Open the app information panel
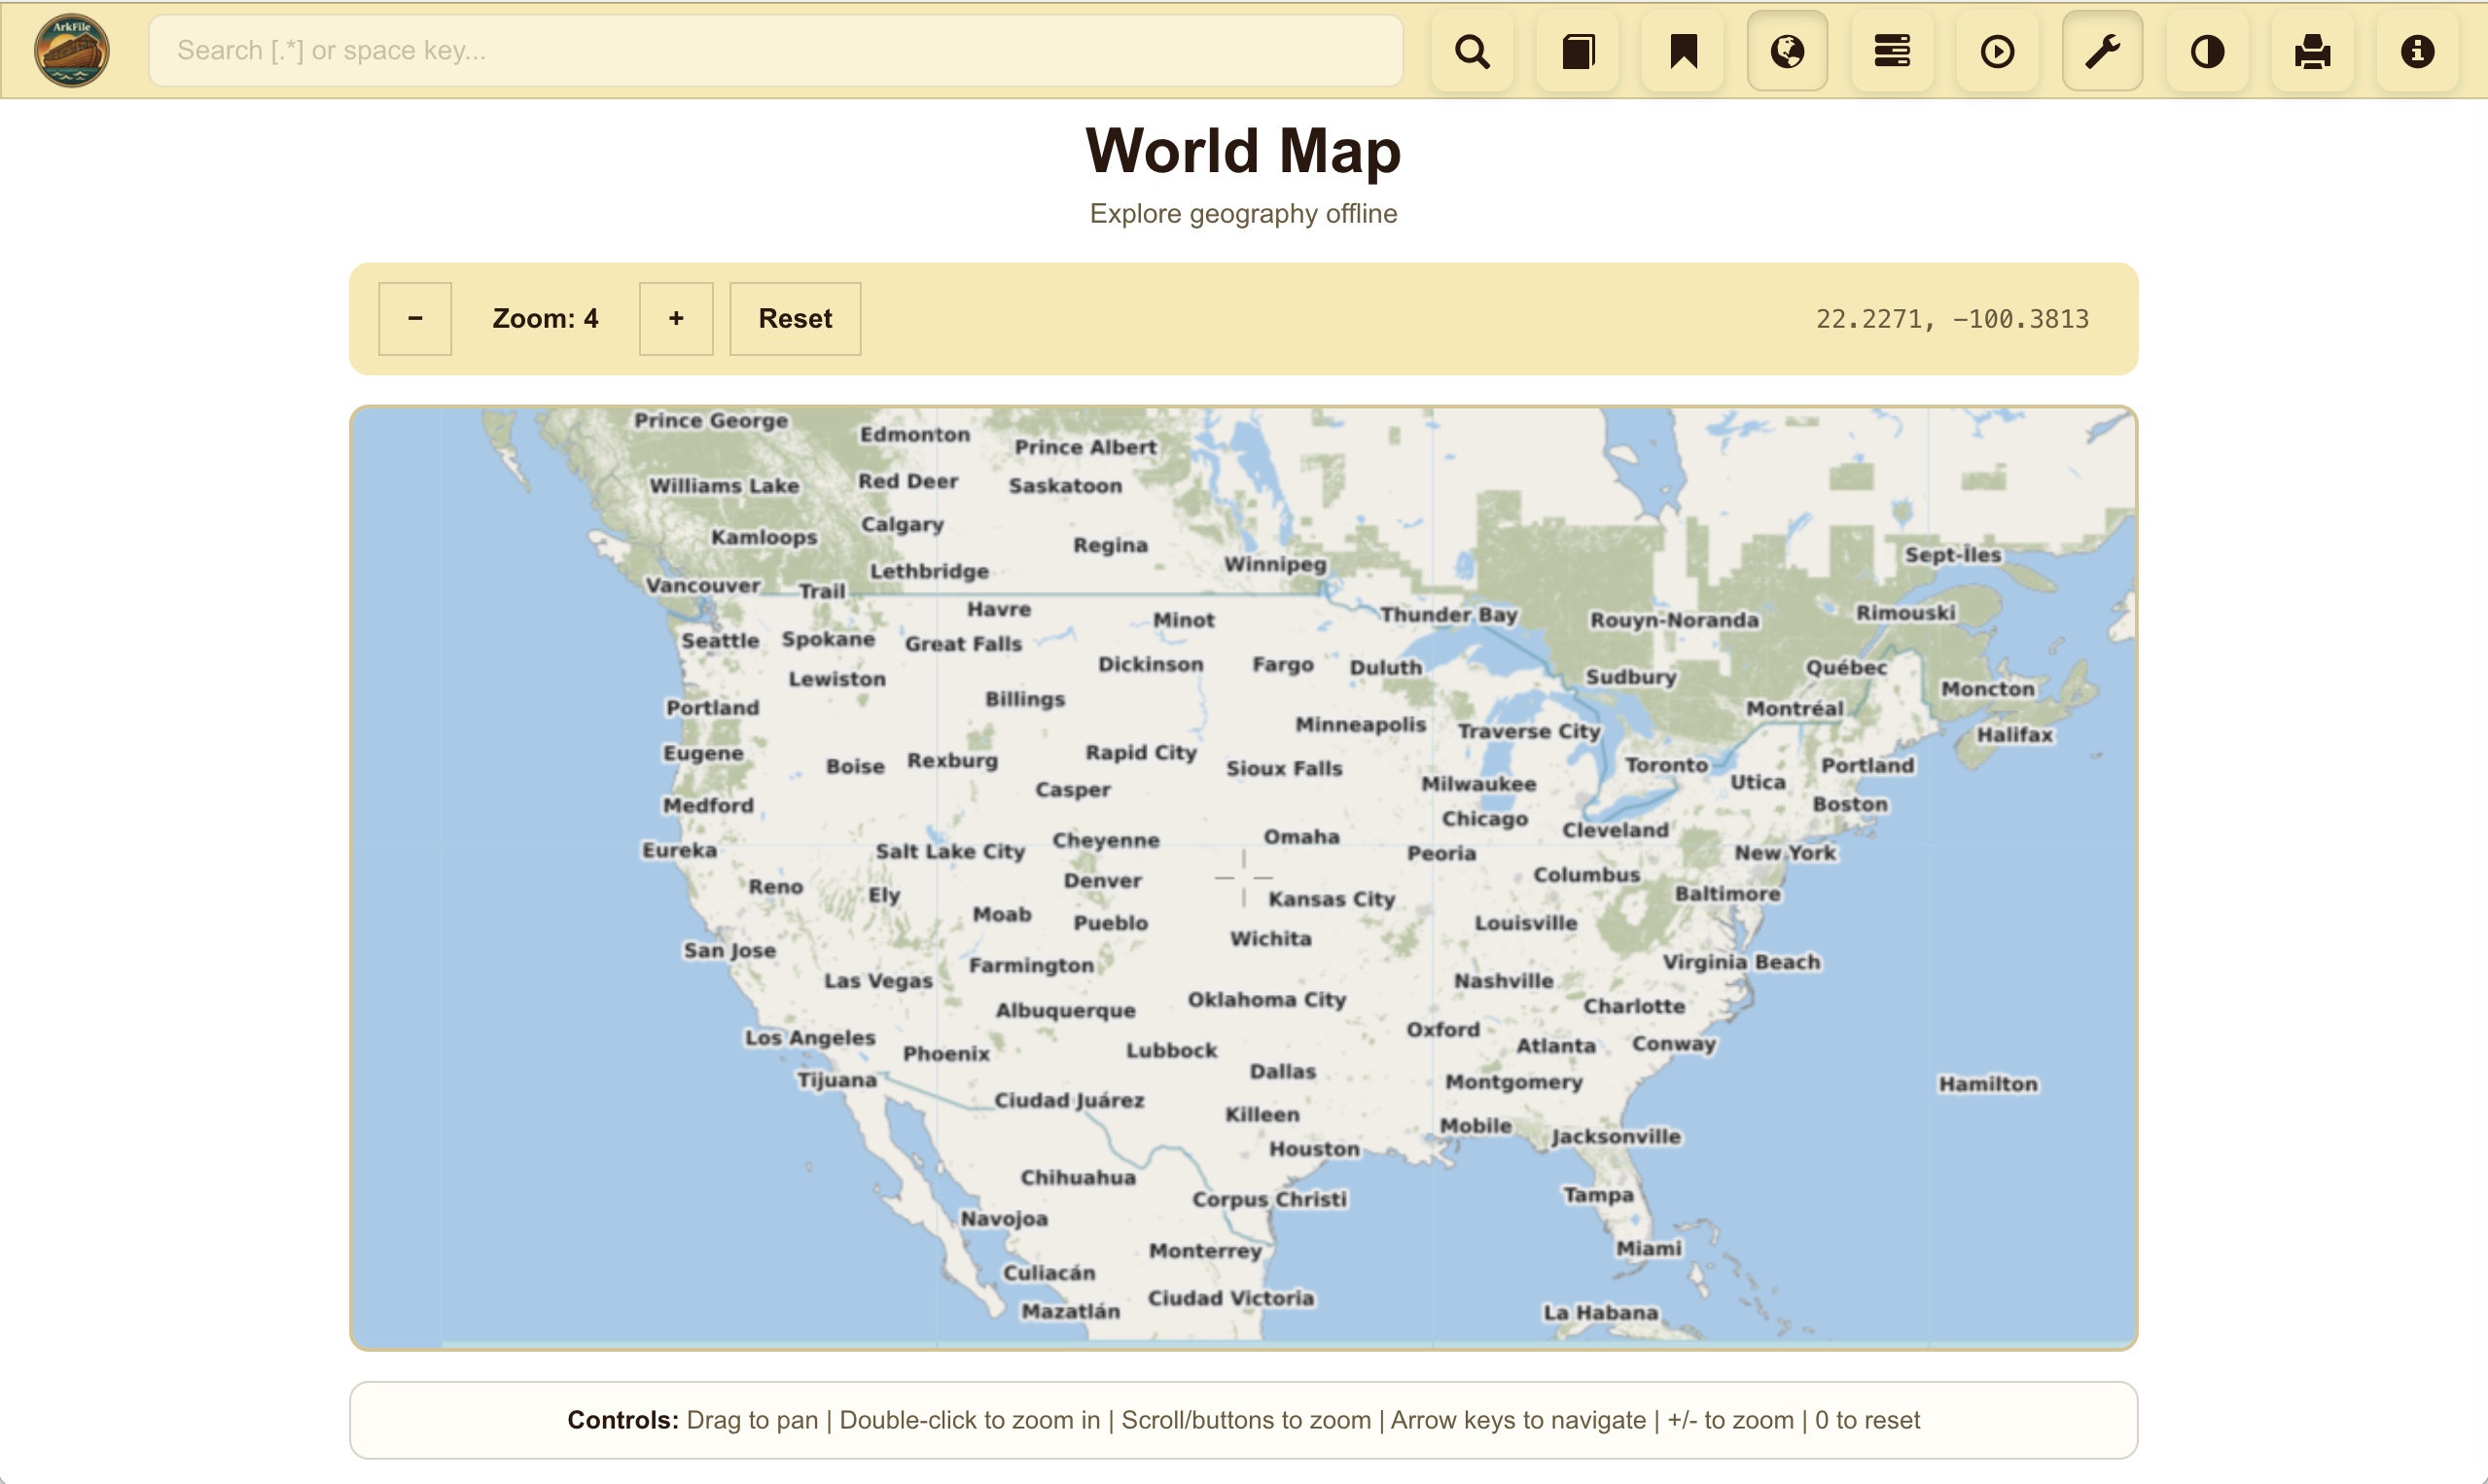 click(x=2417, y=50)
